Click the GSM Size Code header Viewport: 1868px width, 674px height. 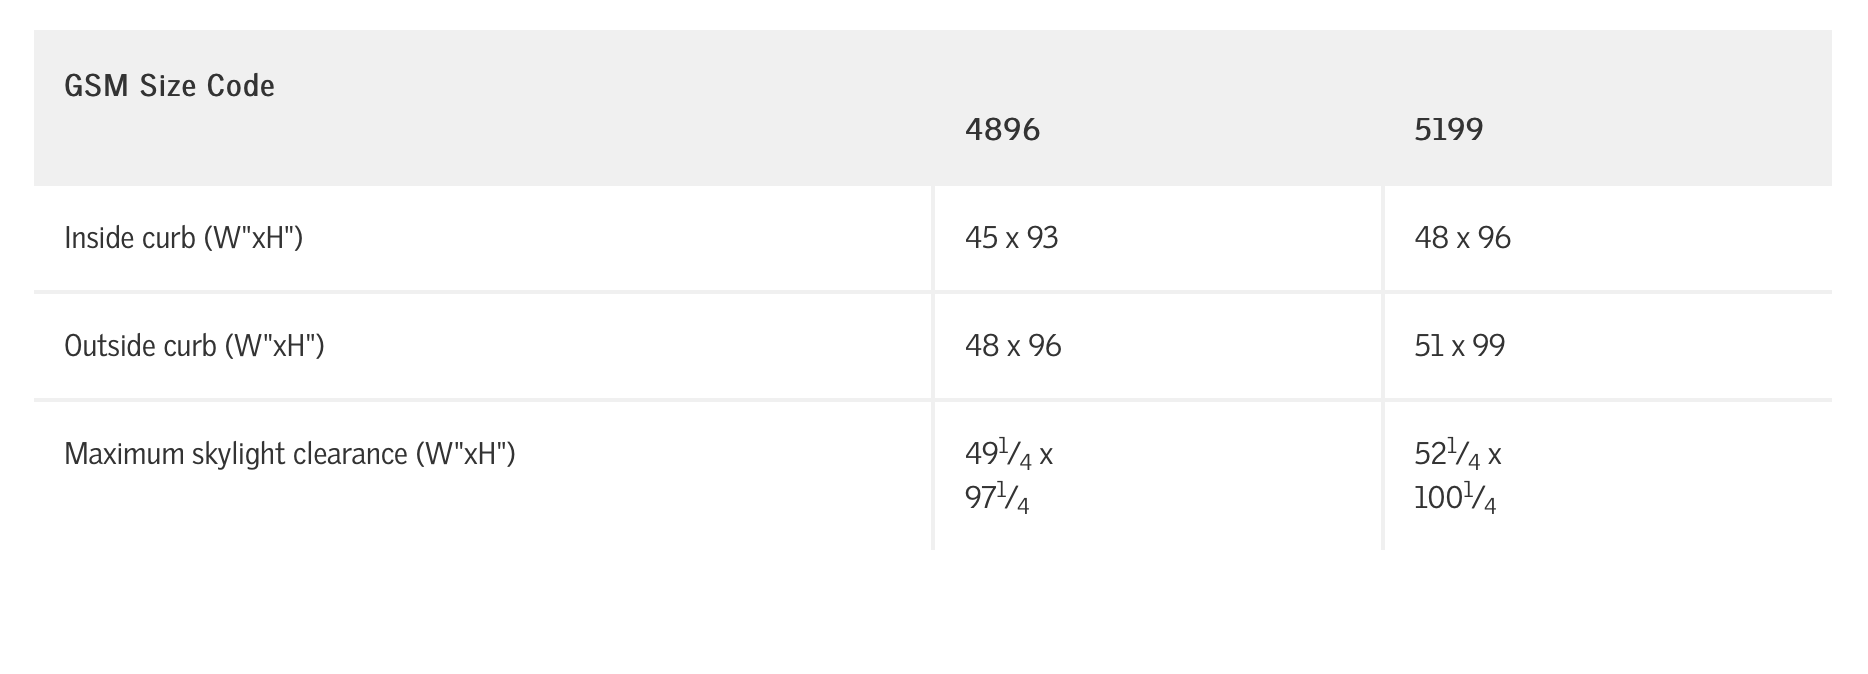(169, 86)
